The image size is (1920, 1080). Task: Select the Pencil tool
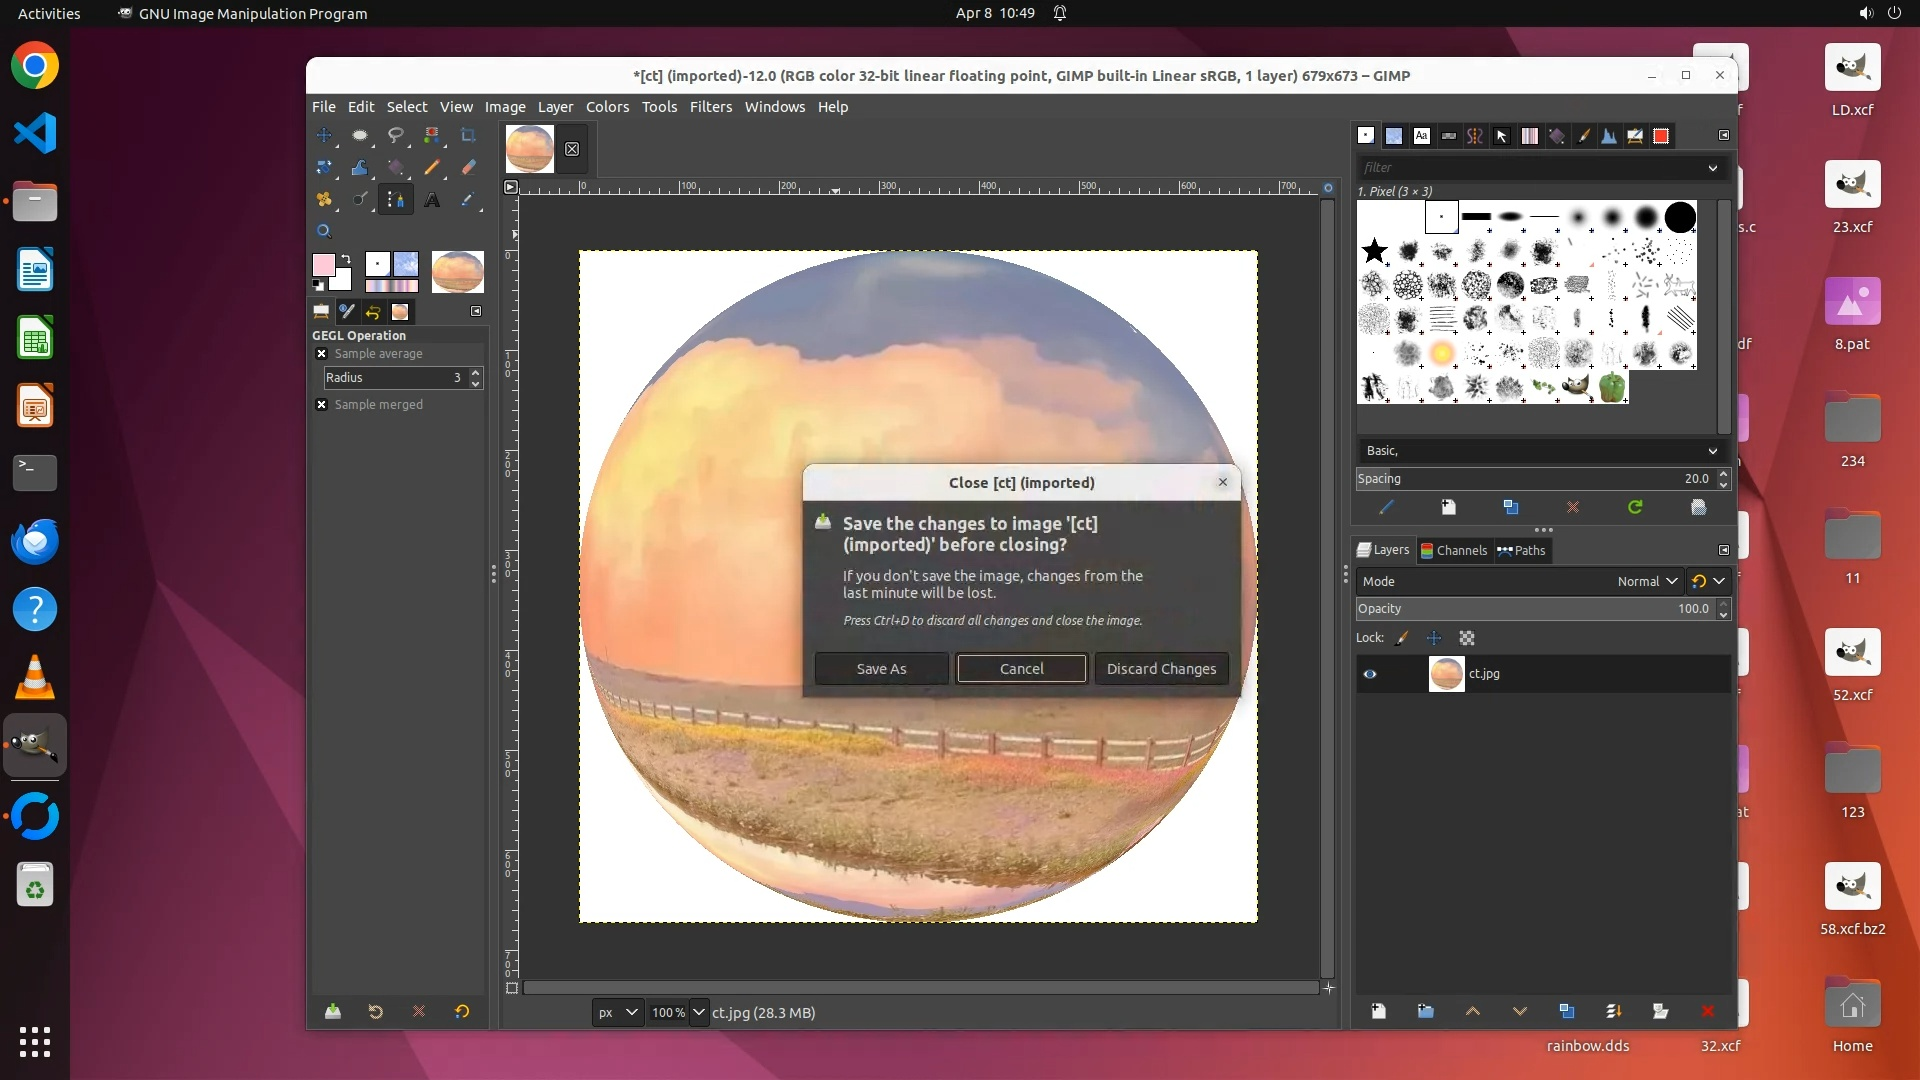(432, 168)
